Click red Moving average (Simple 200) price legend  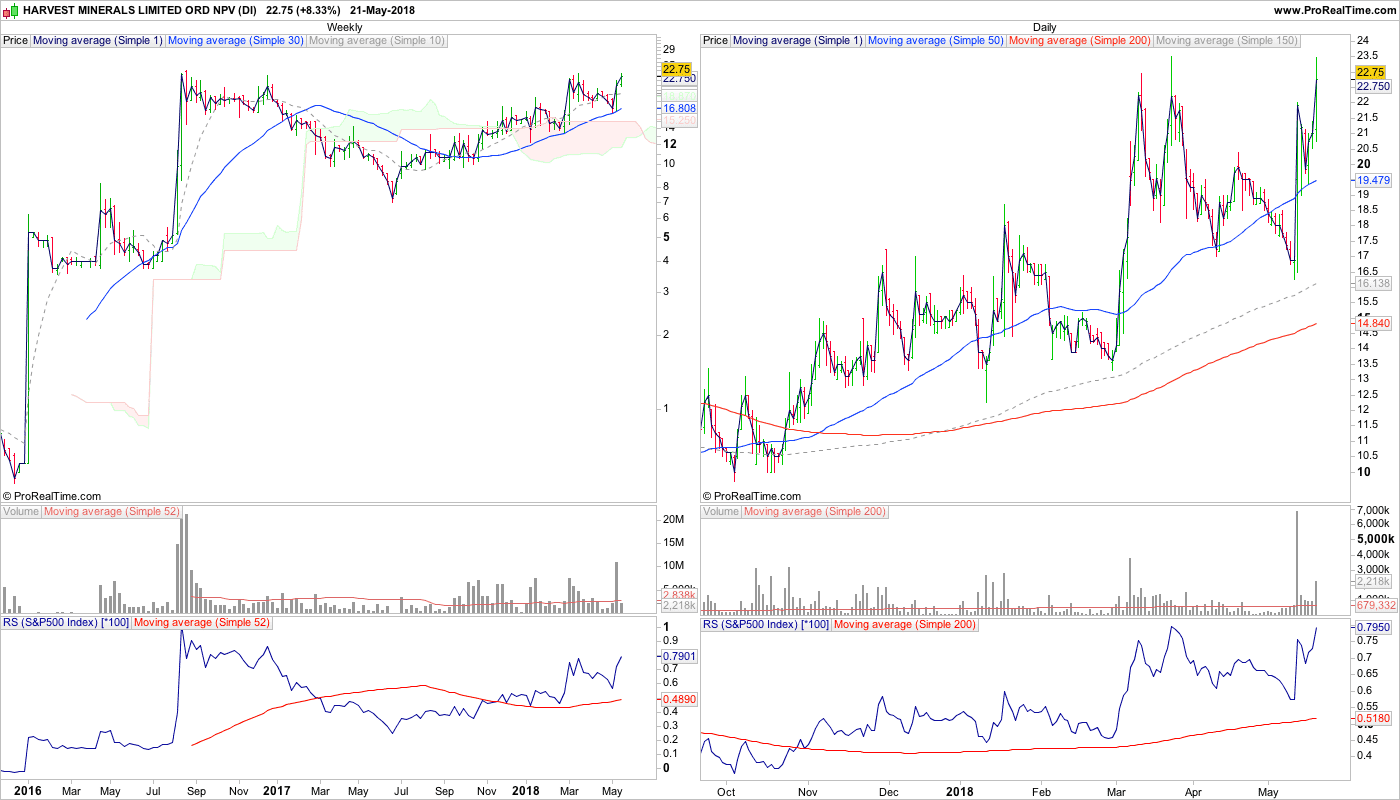tap(1079, 41)
